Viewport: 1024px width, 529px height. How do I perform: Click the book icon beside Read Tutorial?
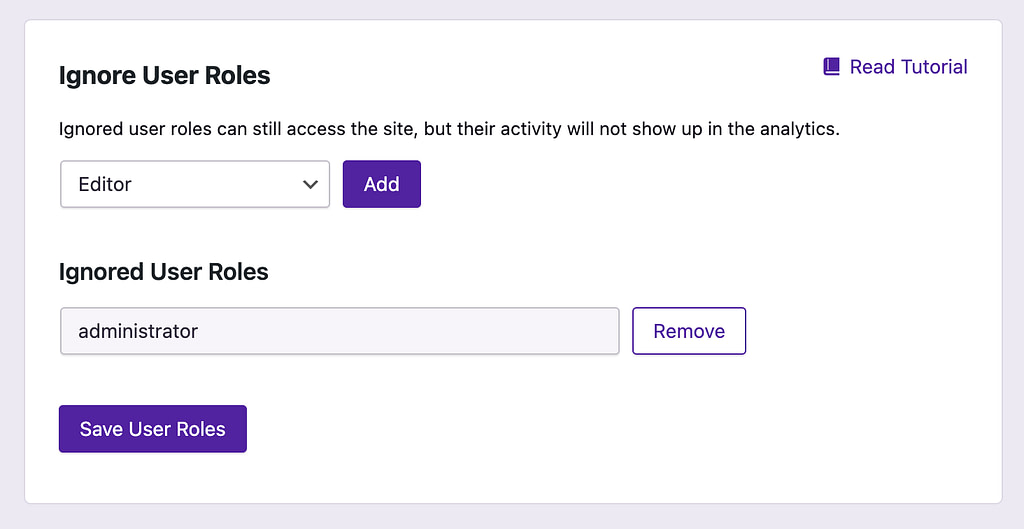[831, 67]
